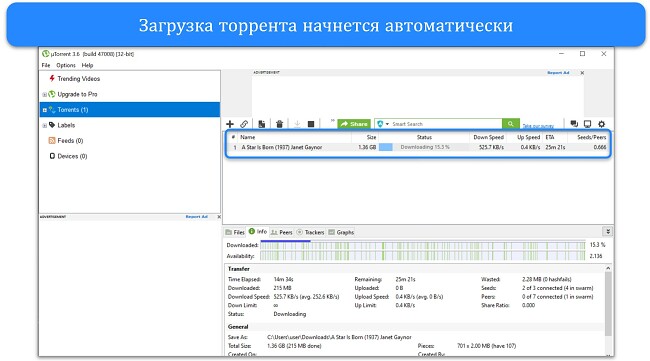
Task: Click the Add Torrent from URL link icon
Action: click(x=244, y=124)
